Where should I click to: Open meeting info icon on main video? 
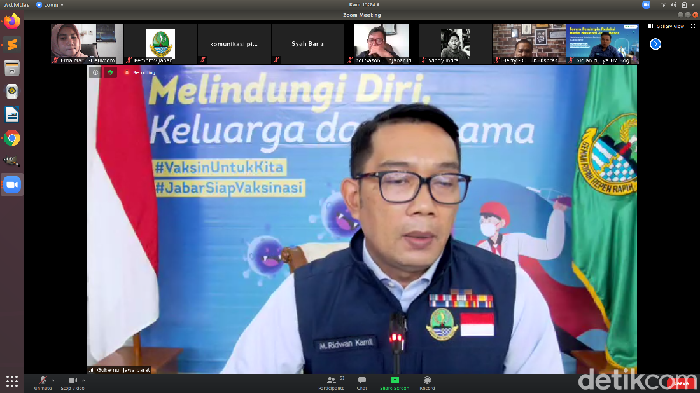95,72
